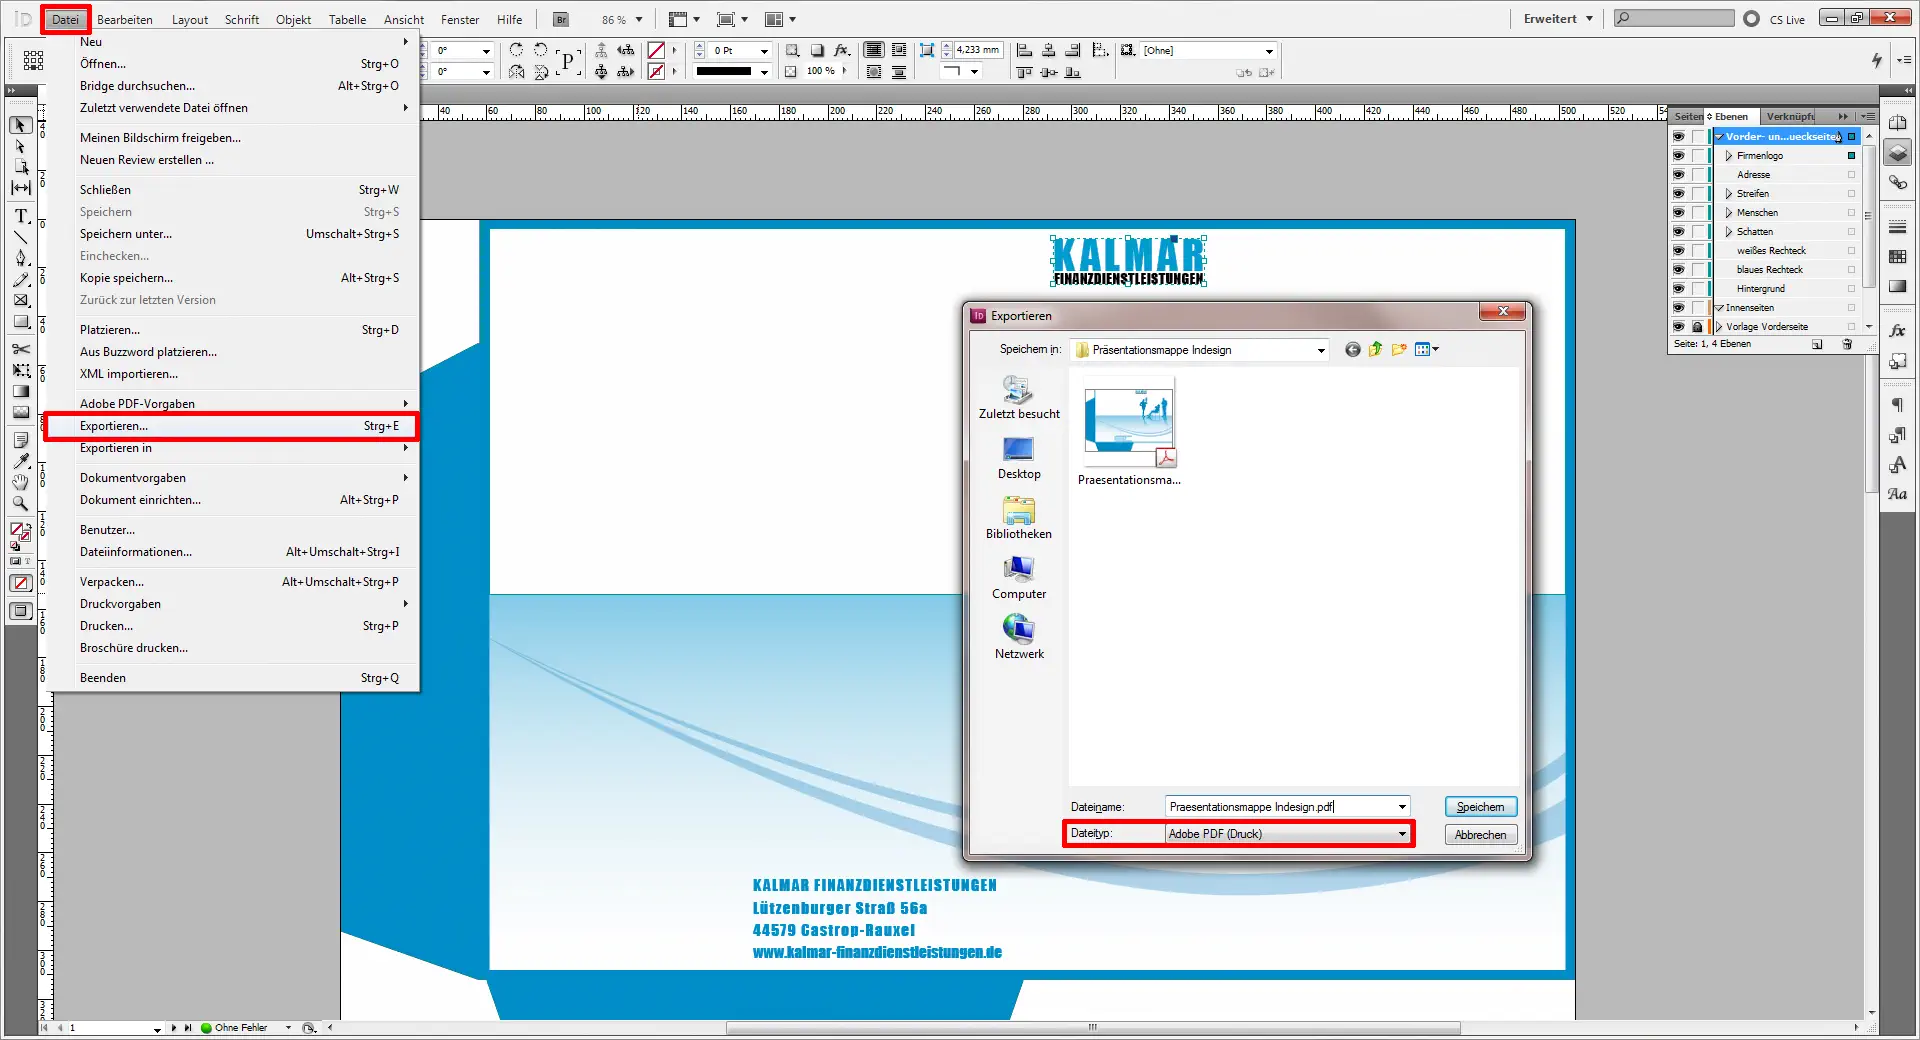Open the Swatches panel
The height and width of the screenshot is (1040, 1920).
(x=1897, y=255)
